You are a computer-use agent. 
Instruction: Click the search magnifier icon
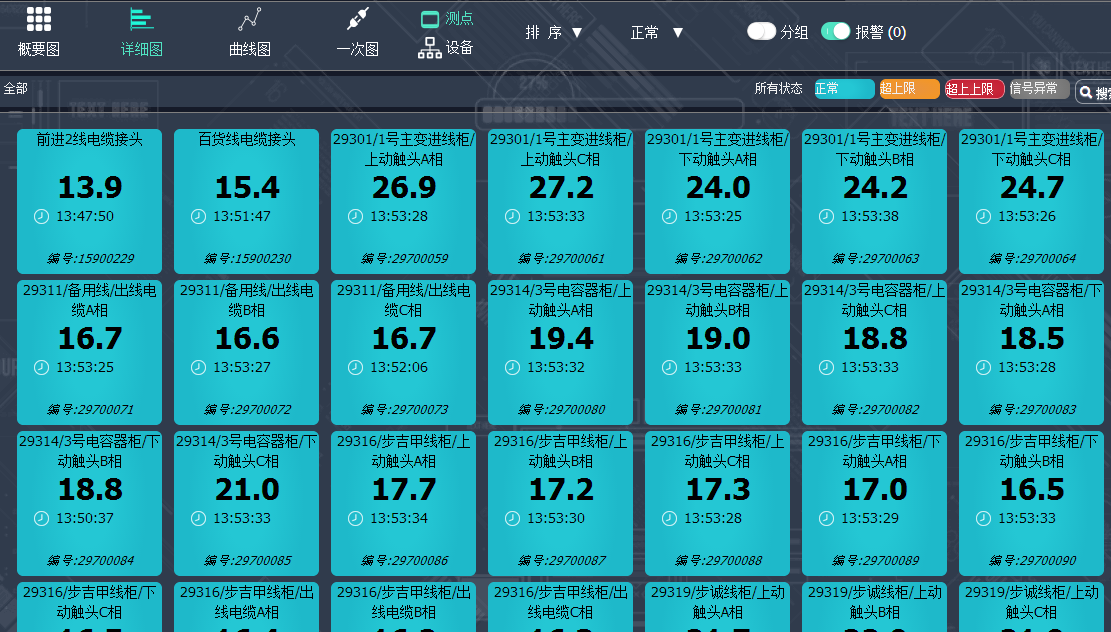coord(1085,92)
